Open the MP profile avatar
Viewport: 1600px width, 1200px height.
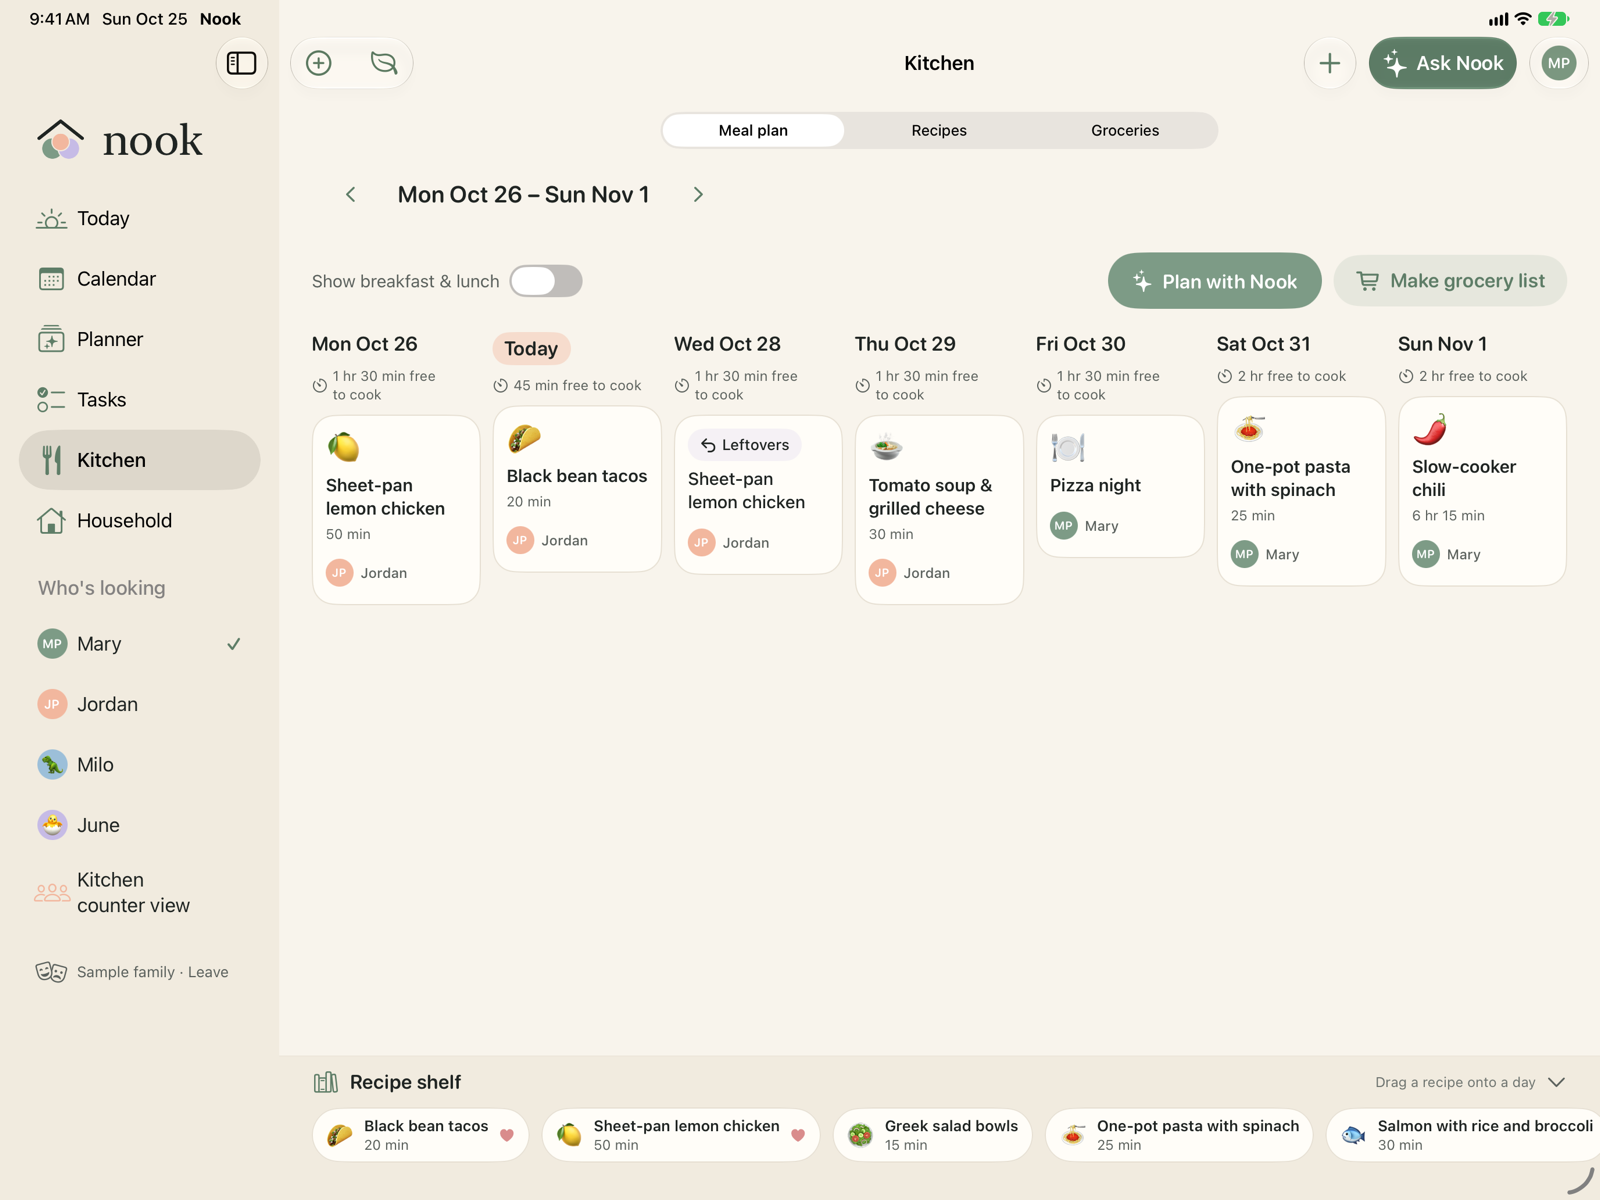1558,63
